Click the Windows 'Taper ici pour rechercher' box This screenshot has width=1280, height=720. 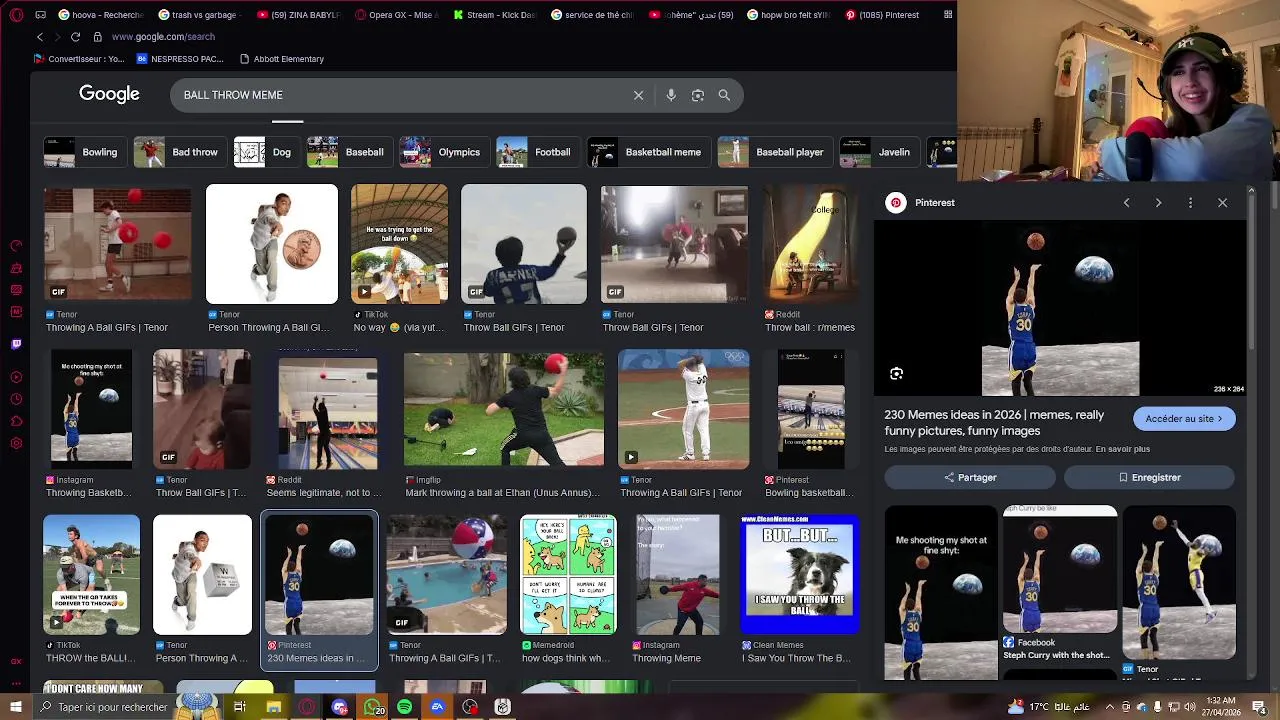[x=103, y=707]
